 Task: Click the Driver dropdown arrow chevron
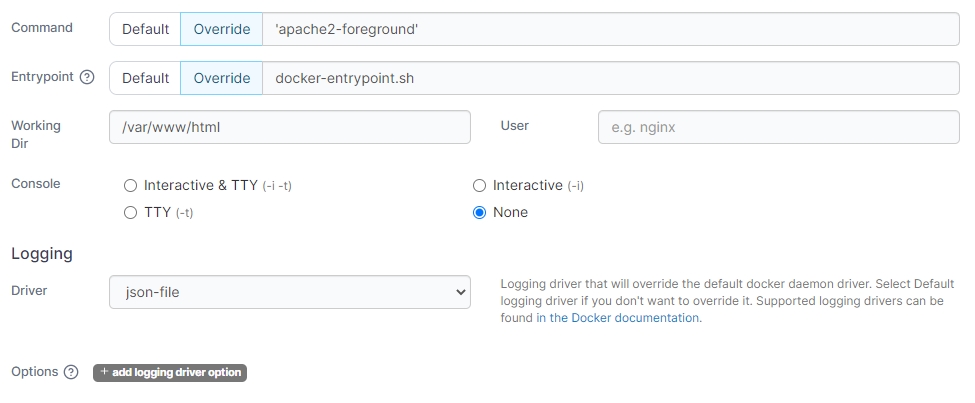point(460,292)
